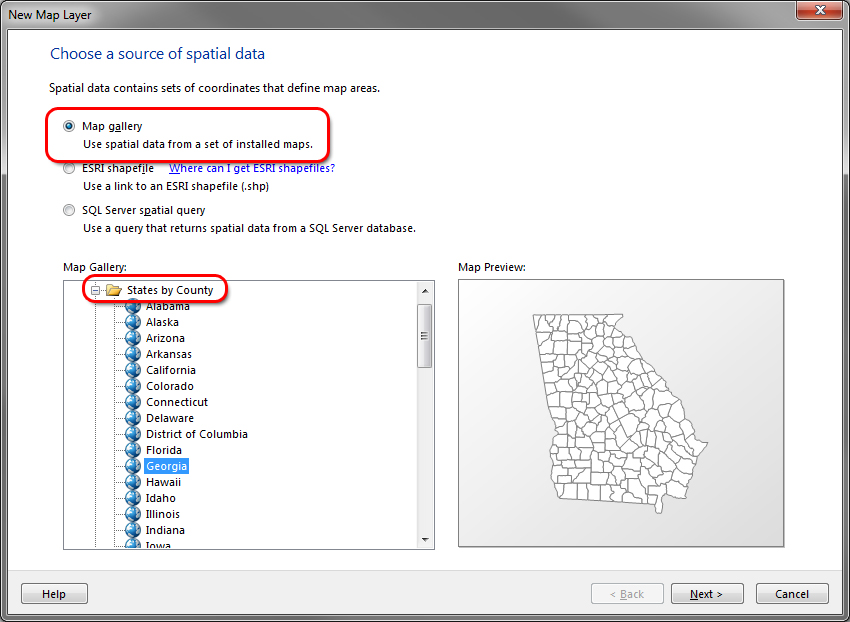The height and width of the screenshot is (622, 850).
Task: Collapse the States by County tree node
Action: click(96, 290)
